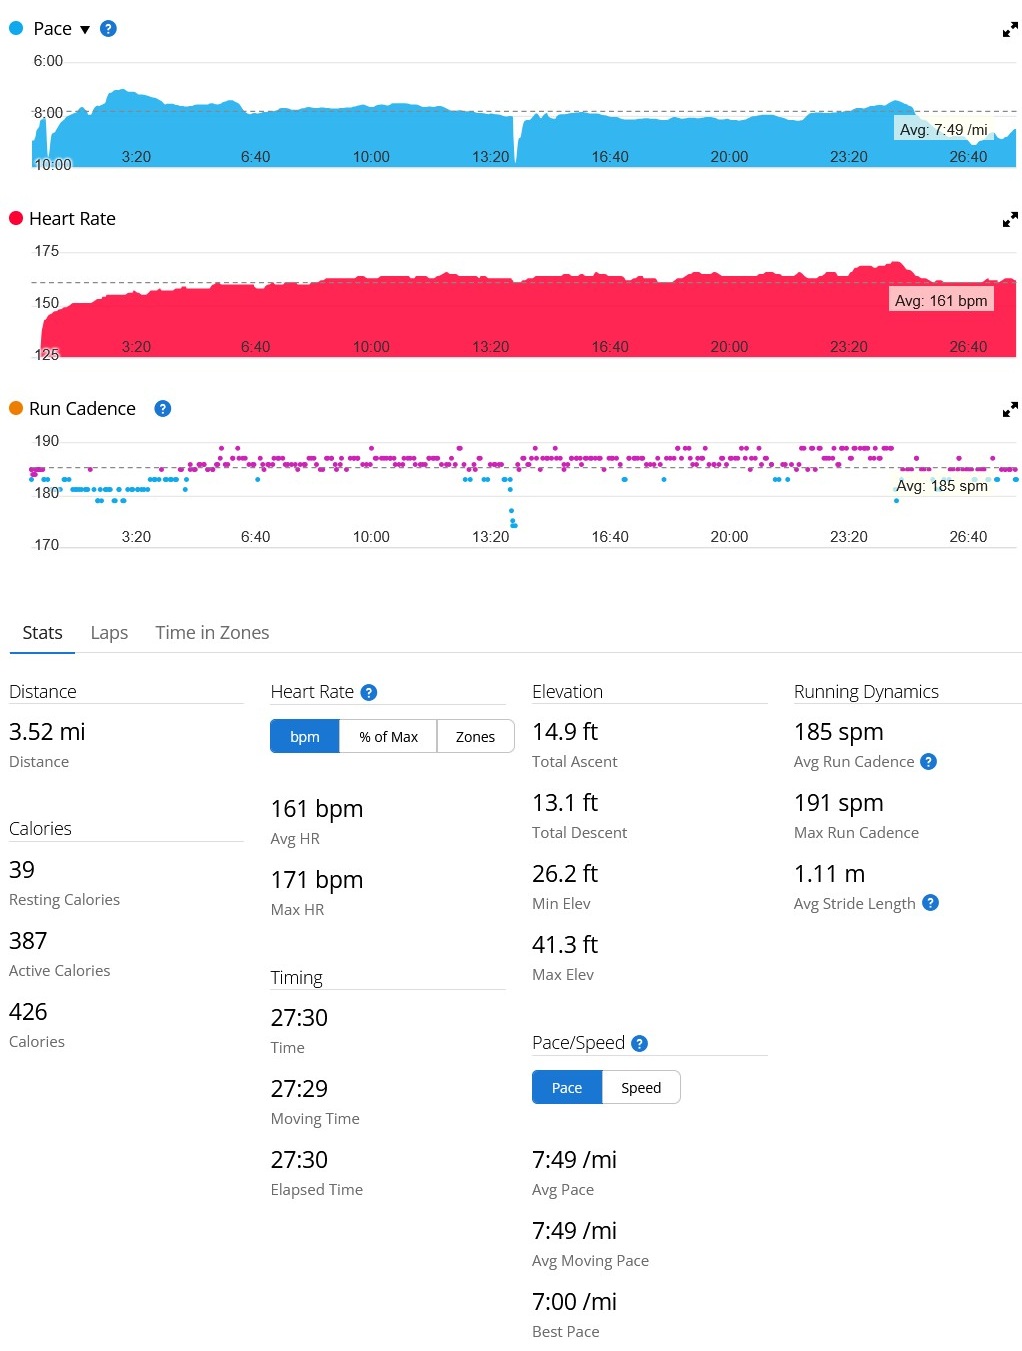Select the bpm heart rate display
1022x1351 pixels.
(x=305, y=737)
